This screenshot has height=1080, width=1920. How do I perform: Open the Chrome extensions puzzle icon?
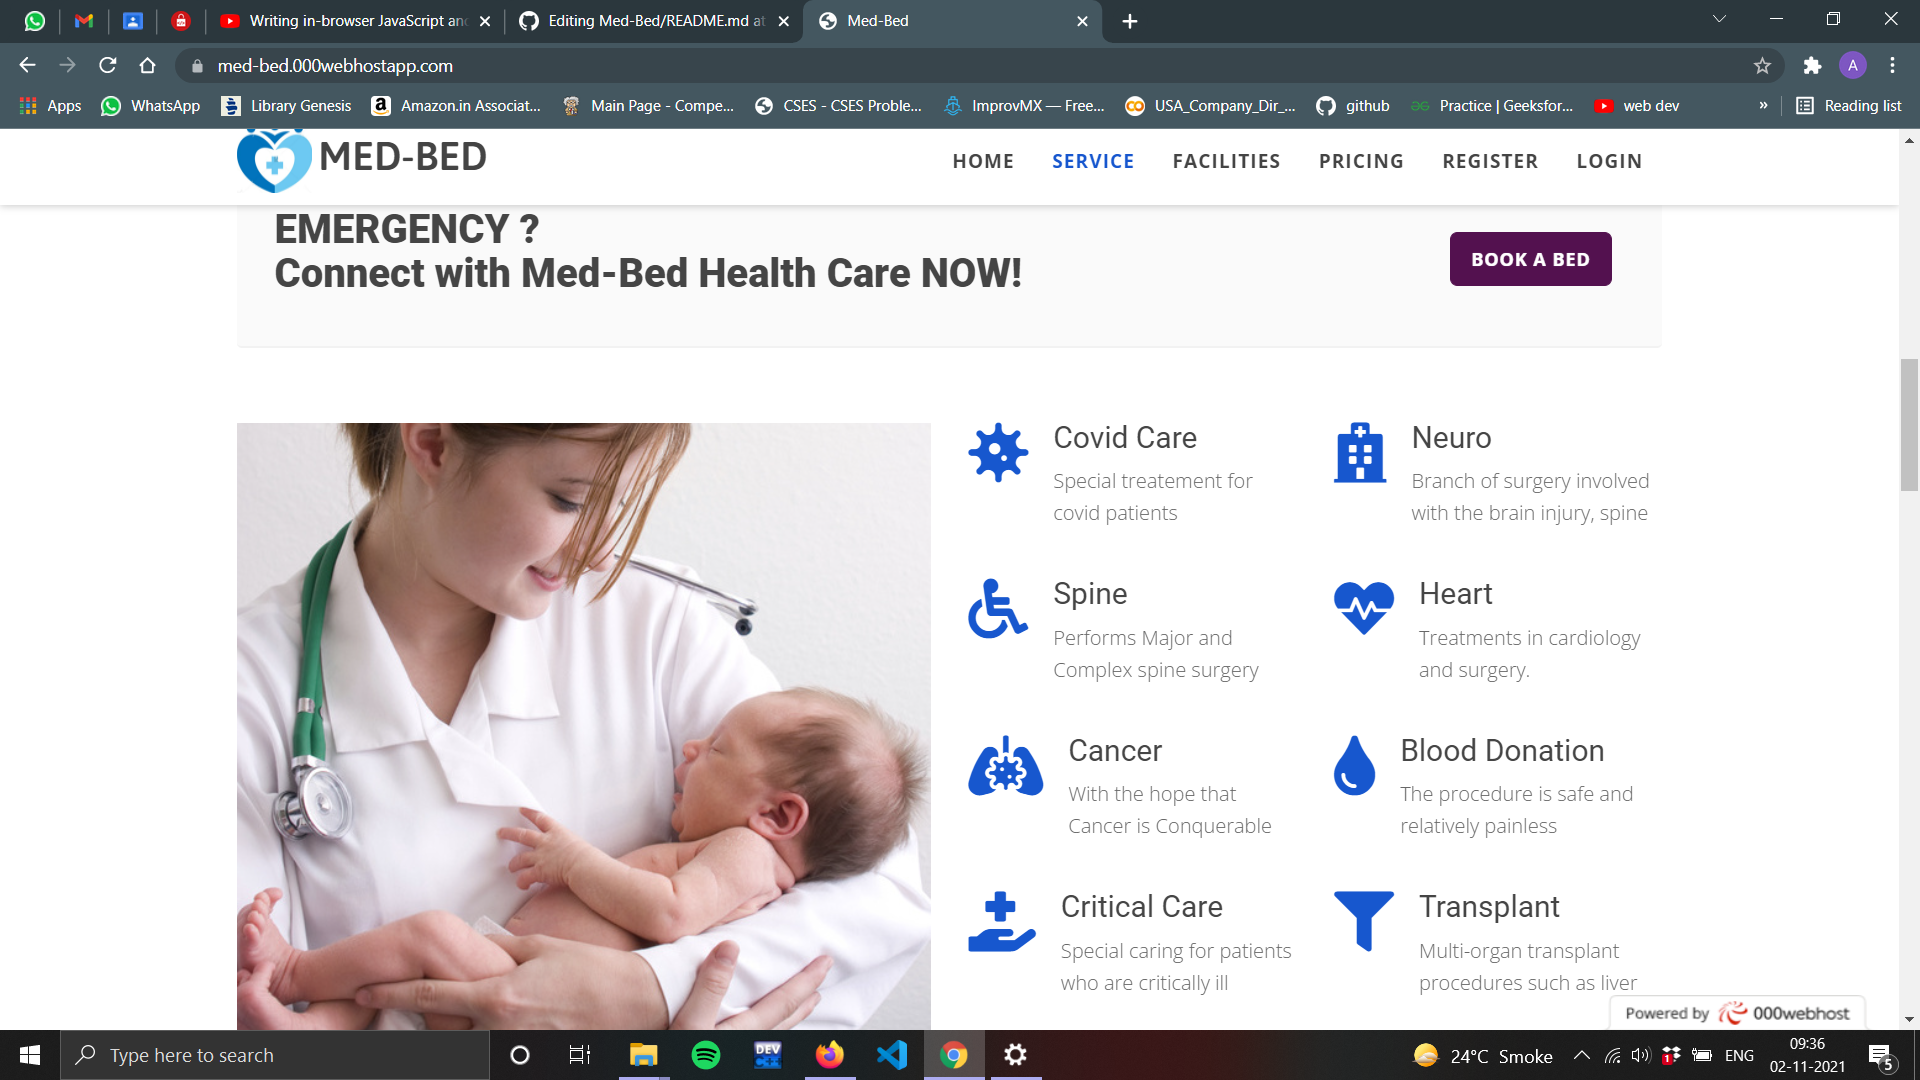[1812, 66]
